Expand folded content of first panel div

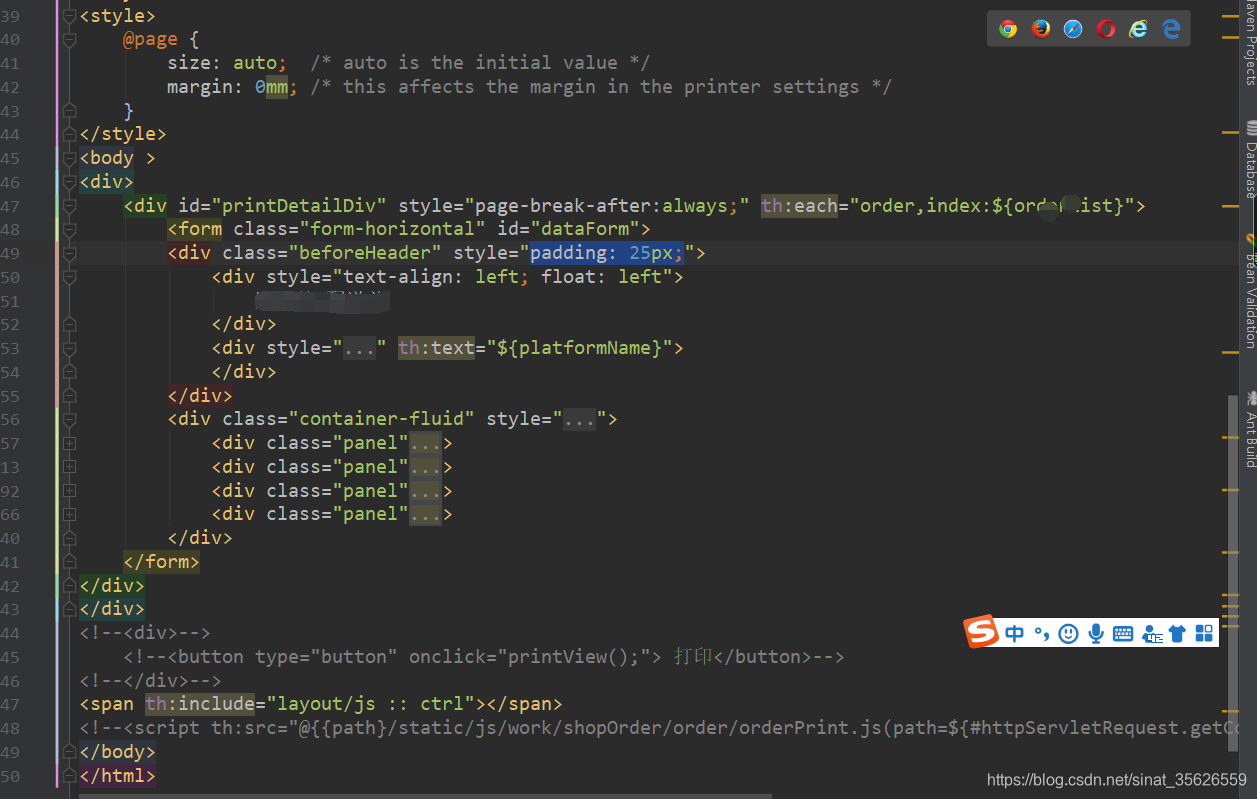(x=426, y=443)
